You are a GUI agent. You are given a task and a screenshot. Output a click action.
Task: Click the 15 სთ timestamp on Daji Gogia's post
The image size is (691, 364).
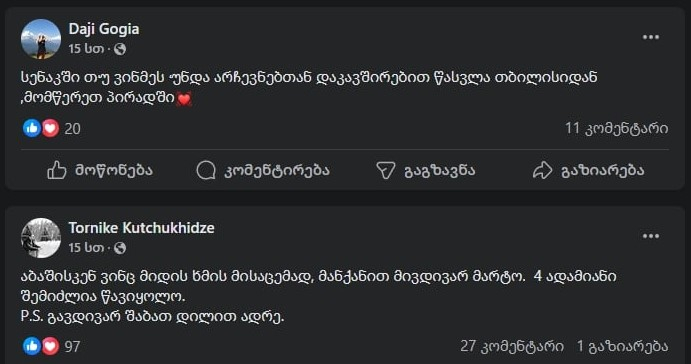click(86, 49)
